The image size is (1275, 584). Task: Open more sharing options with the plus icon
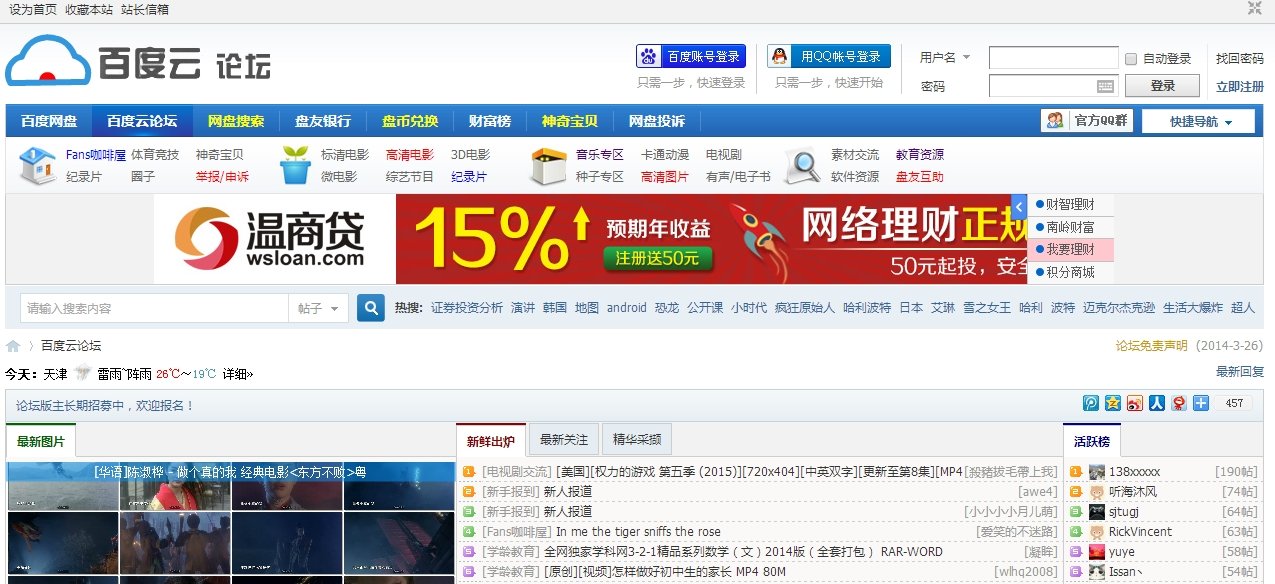click(1200, 403)
